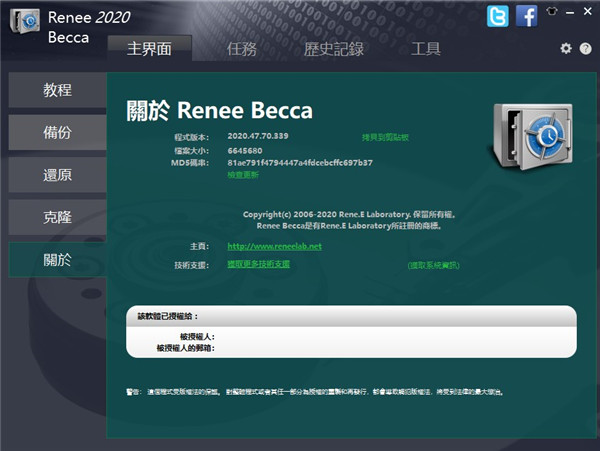Open the 備份 sidebar section
Viewport: 600px width, 451px height.
57,132
